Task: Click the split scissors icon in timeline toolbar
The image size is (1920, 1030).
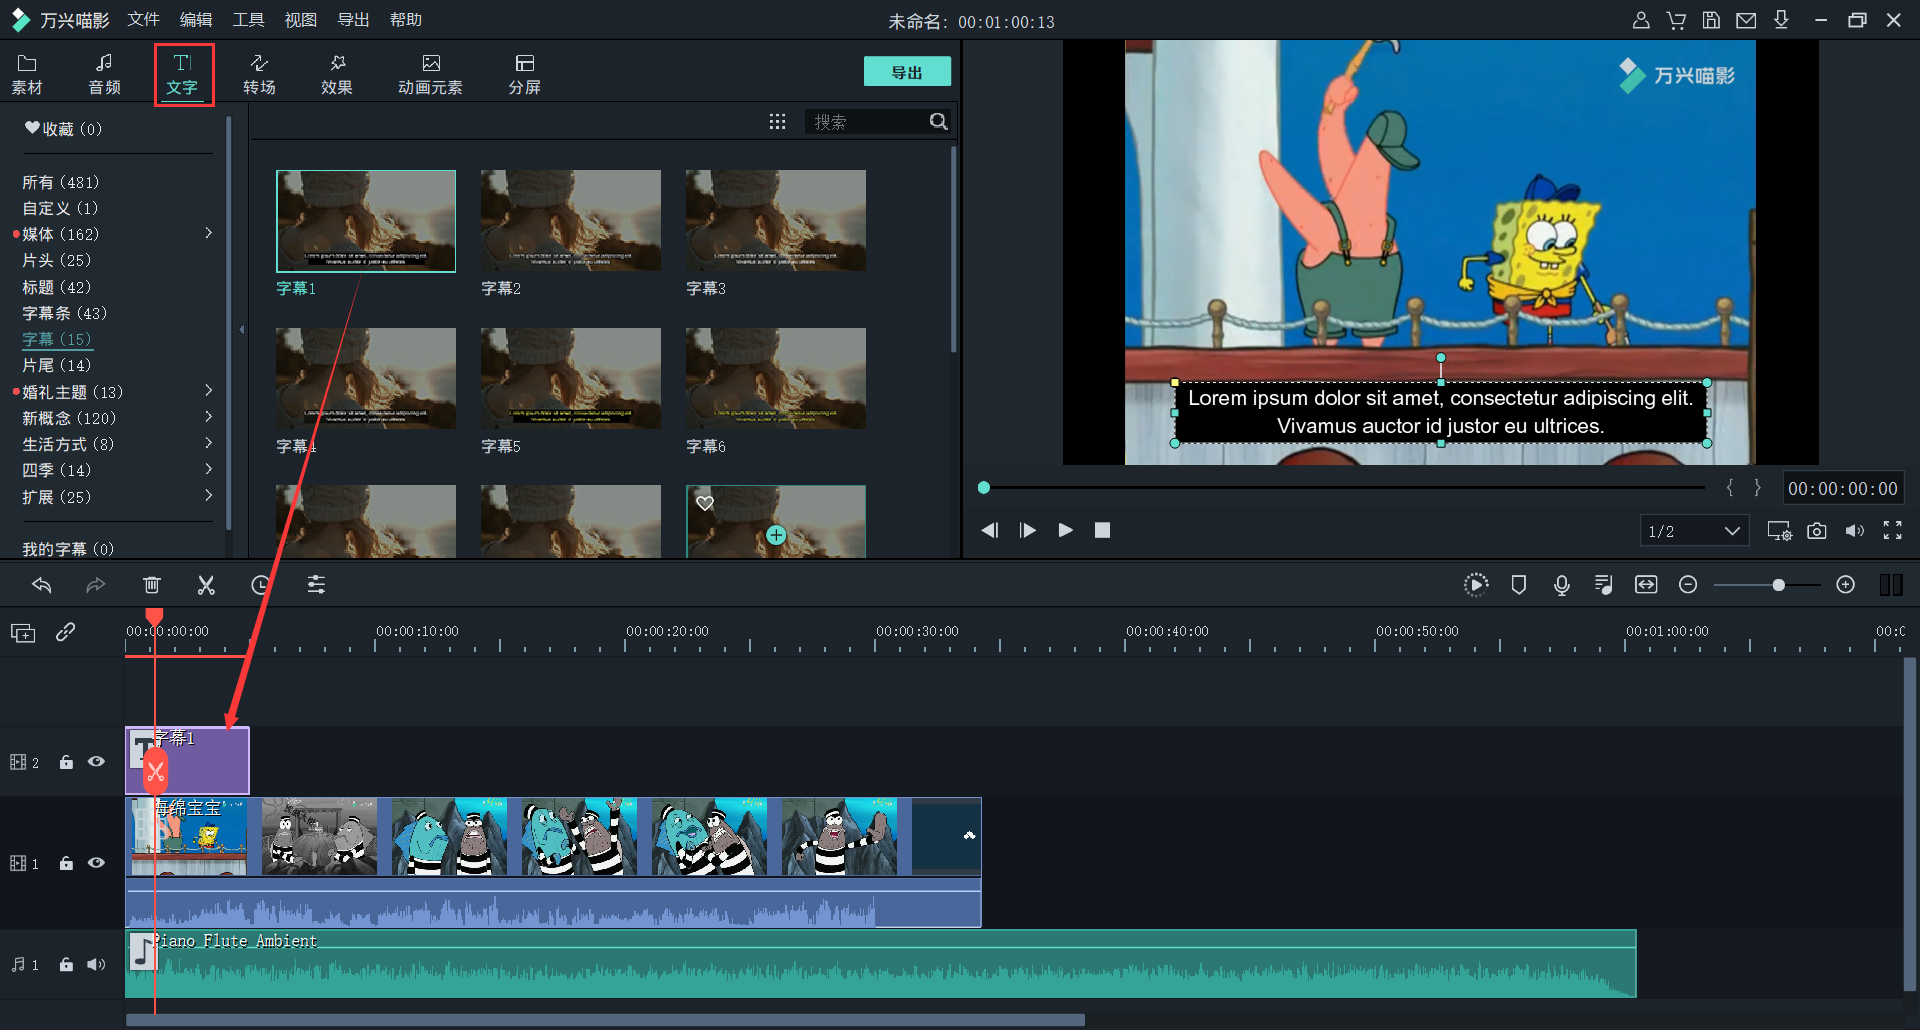Action: click(x=206, y=585)
